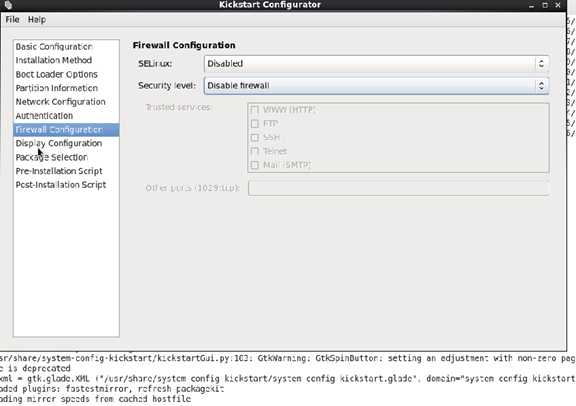Open the SELinux dropdown
The width and height of the screenshot is (576, 406).
pos(376,64)
